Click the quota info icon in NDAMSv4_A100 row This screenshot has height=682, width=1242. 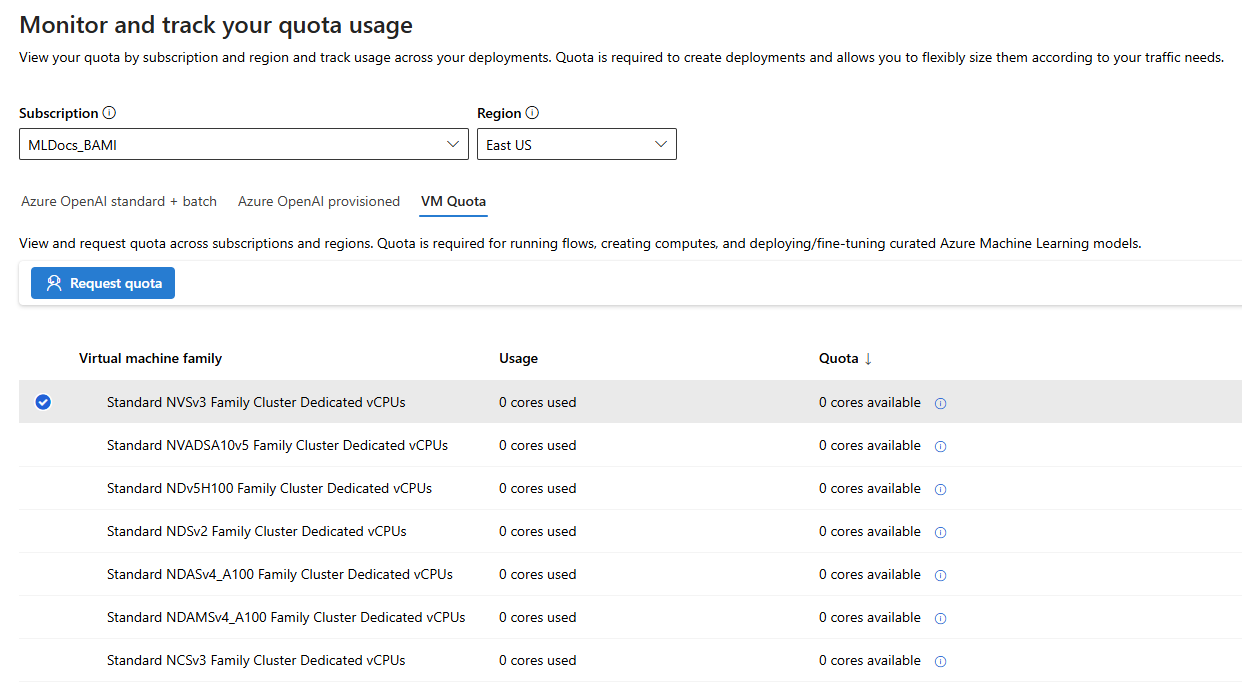coord(940,618)
